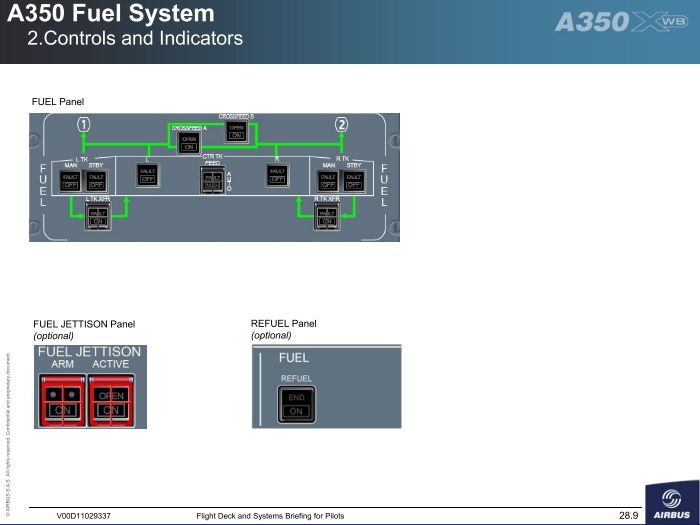Toggle the R TK MAN pump pushbutton
Screen dimensions: 700x525
pos(328,181)
